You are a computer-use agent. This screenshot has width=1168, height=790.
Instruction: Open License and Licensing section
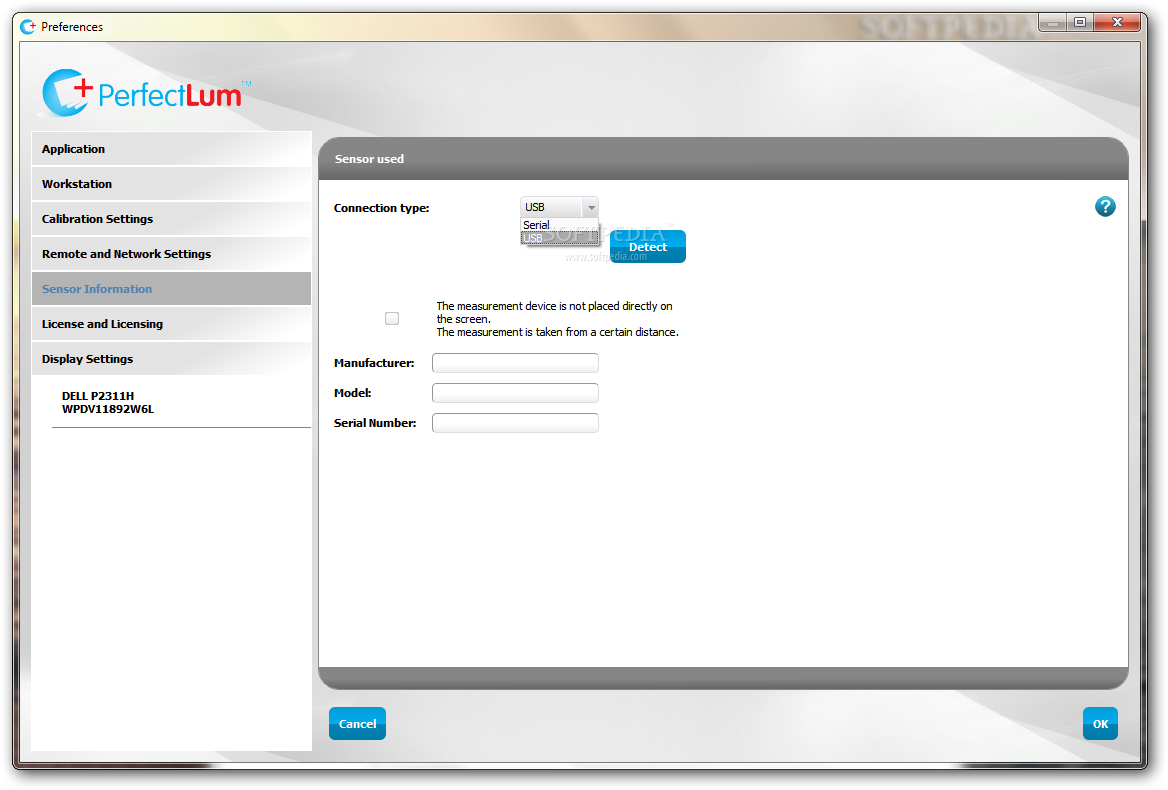(171, 324)
